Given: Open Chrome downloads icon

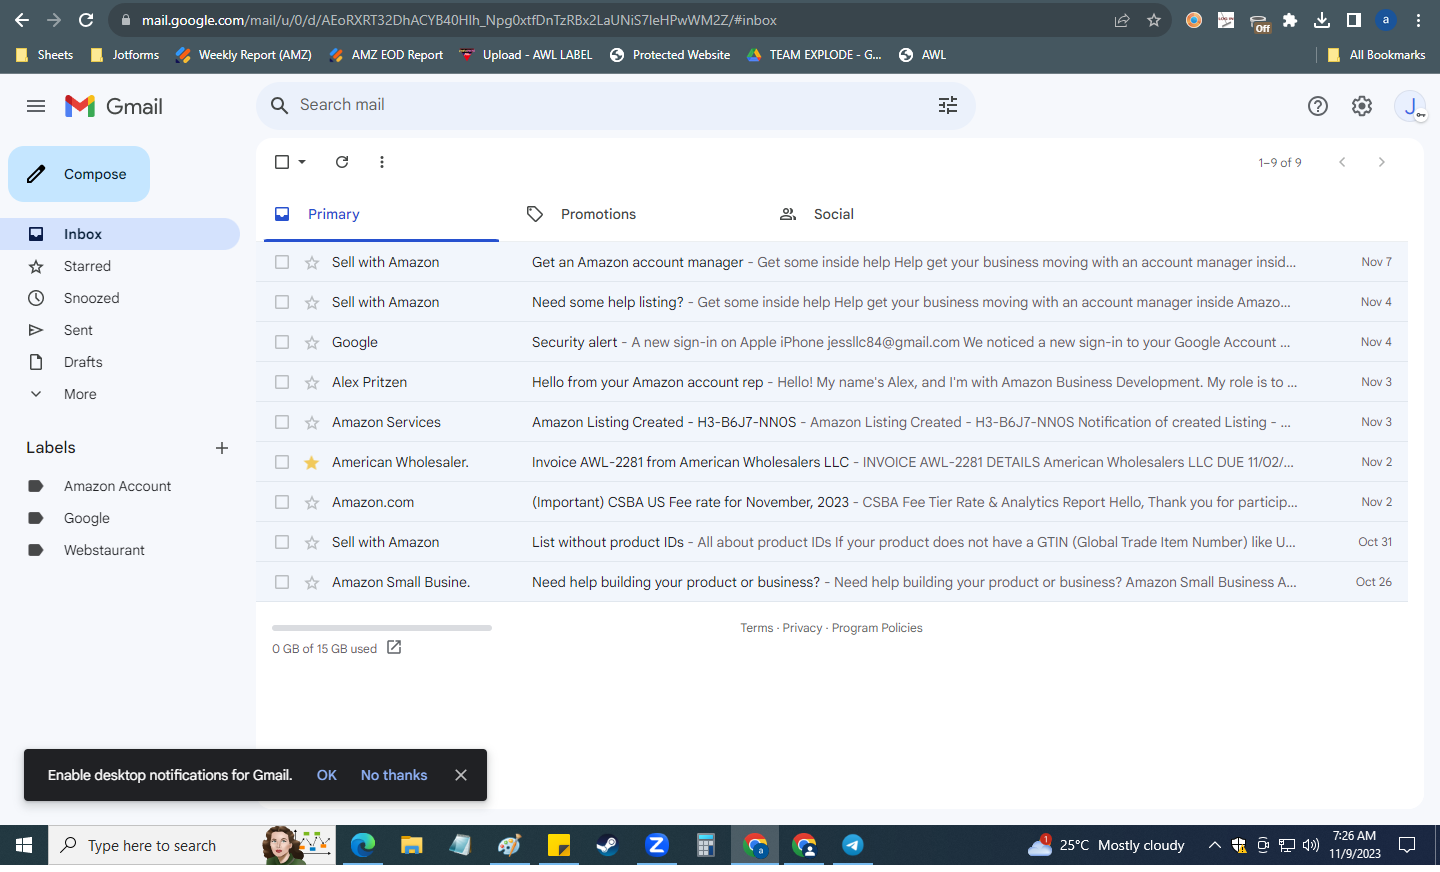Looking at the screenshot, I should (1322, 20).
